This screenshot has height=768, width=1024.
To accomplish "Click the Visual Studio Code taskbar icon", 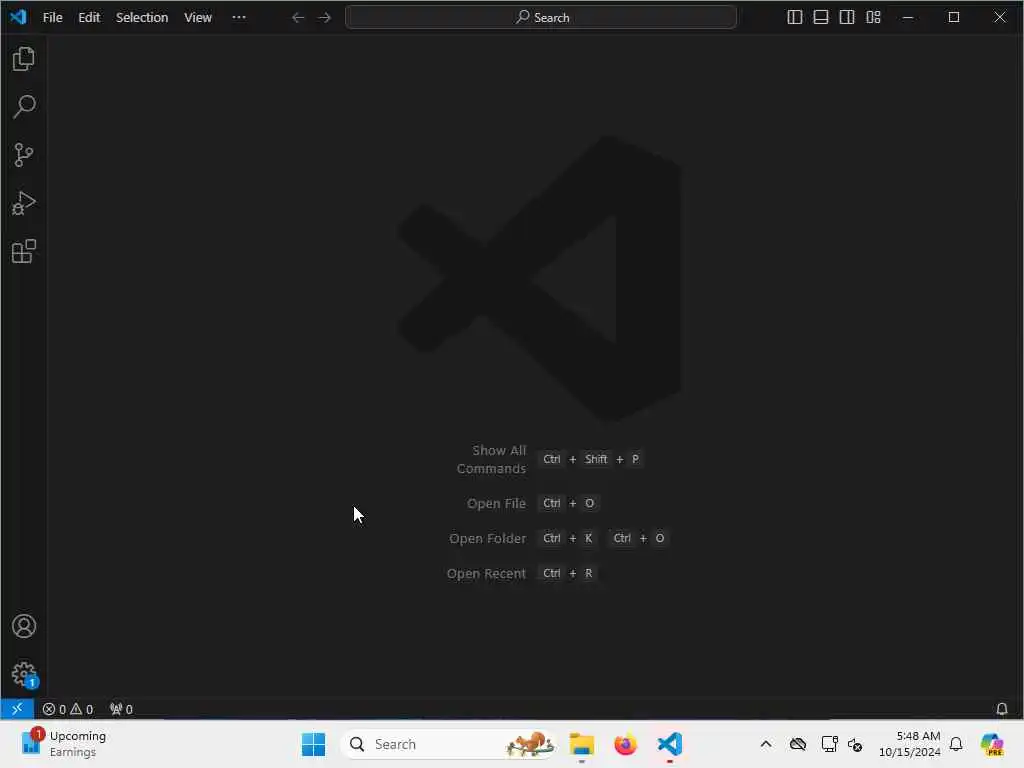I will (670, 744).
